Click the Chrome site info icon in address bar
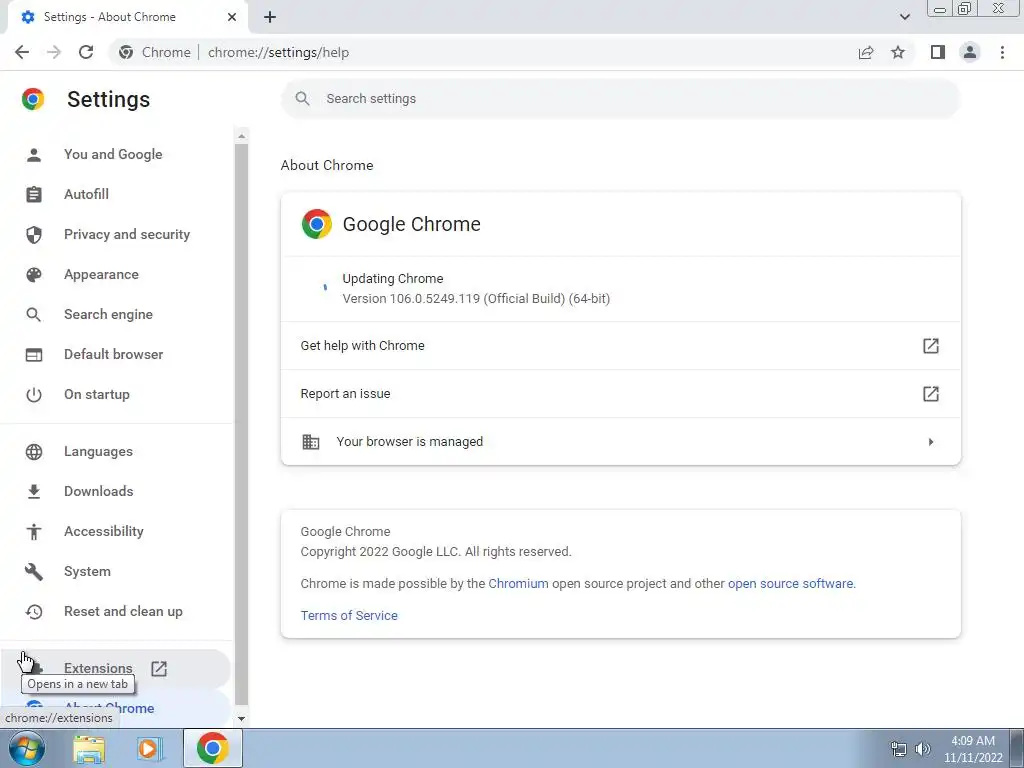The width and height of the screenshot is (1024, 768). pos(126,52)
